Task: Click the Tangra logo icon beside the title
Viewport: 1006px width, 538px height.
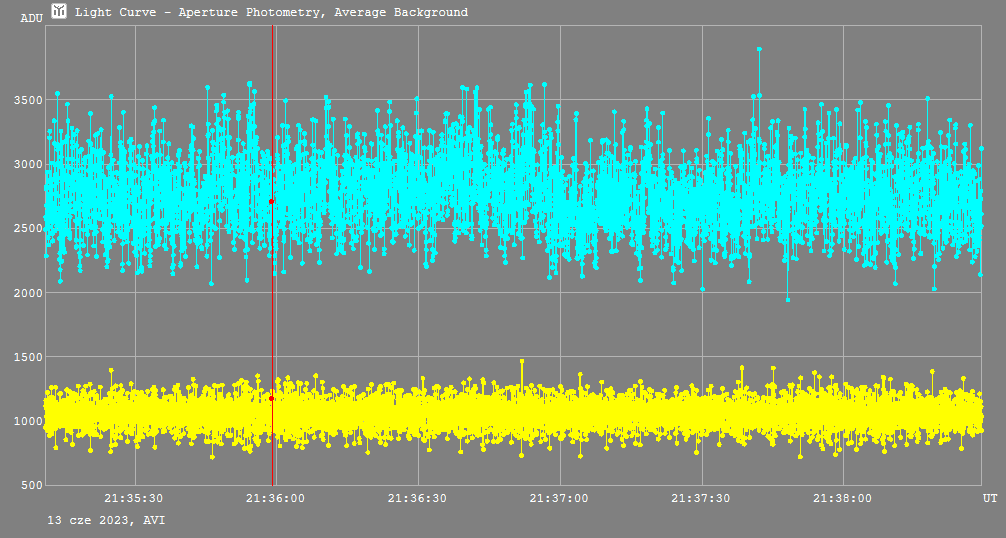Action: pos(59,11)
